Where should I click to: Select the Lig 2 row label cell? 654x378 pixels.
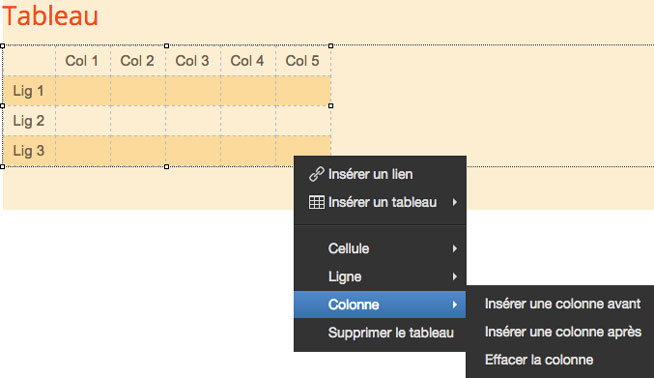(x=29, y=121)
